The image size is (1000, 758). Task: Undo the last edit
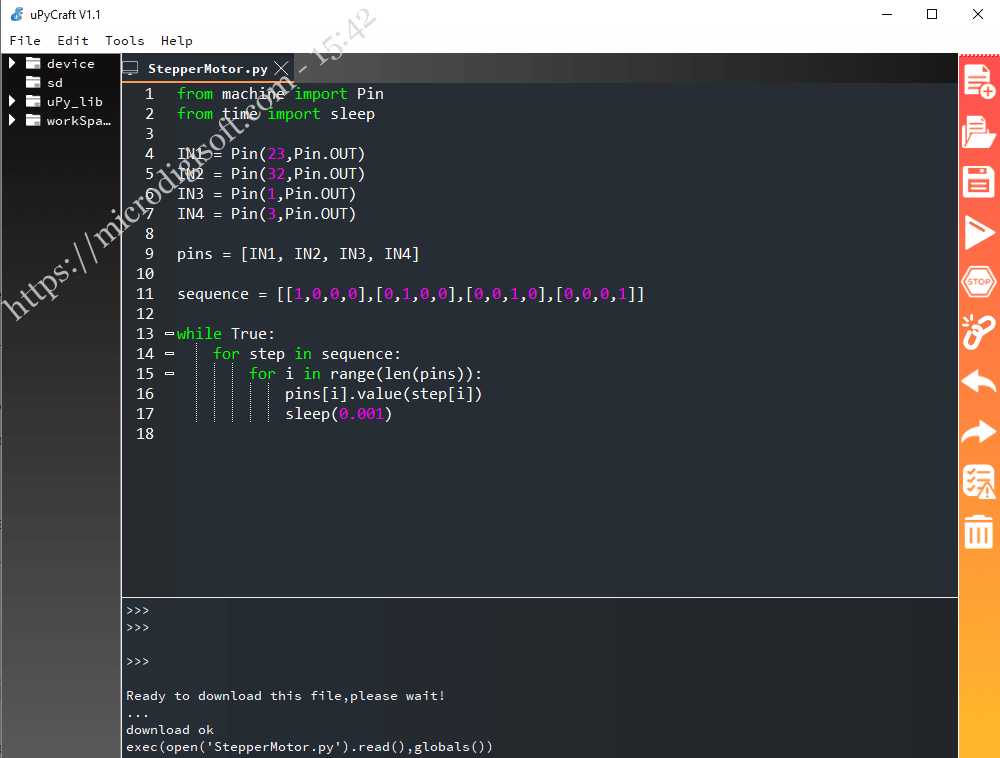(x=979, y=381)
